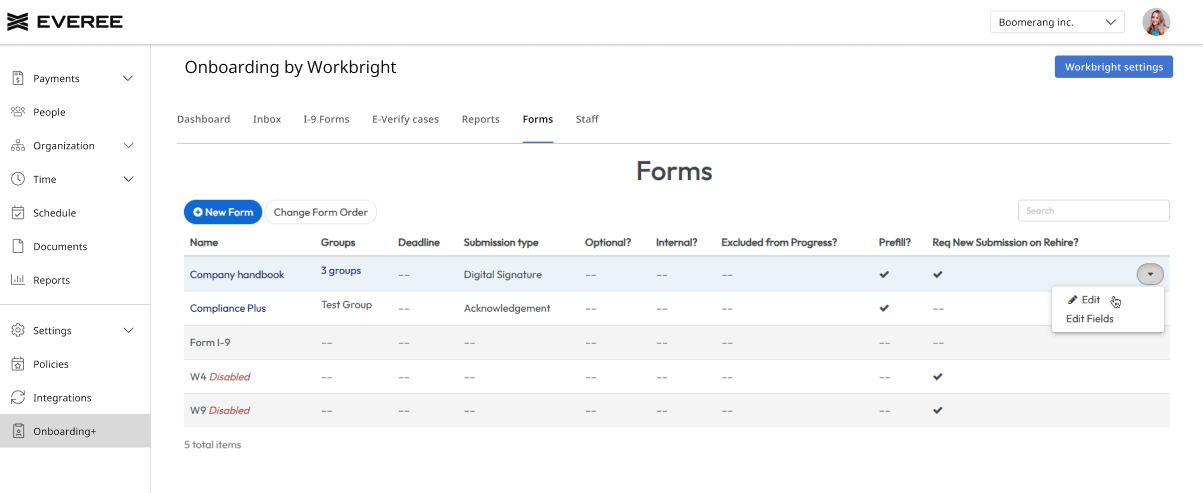
Task: Click the Acknowledgement cell
Action: [x=507, y=309]
